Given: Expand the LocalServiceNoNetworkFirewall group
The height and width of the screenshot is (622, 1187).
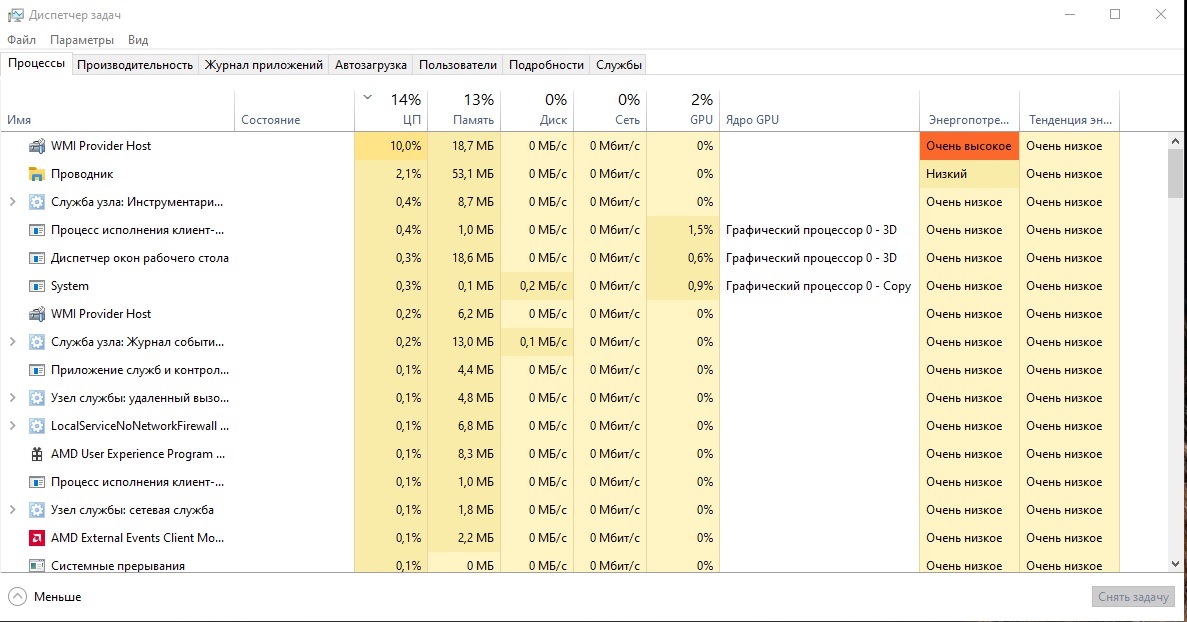Looking at the screenshot, I should coord(12,426).
